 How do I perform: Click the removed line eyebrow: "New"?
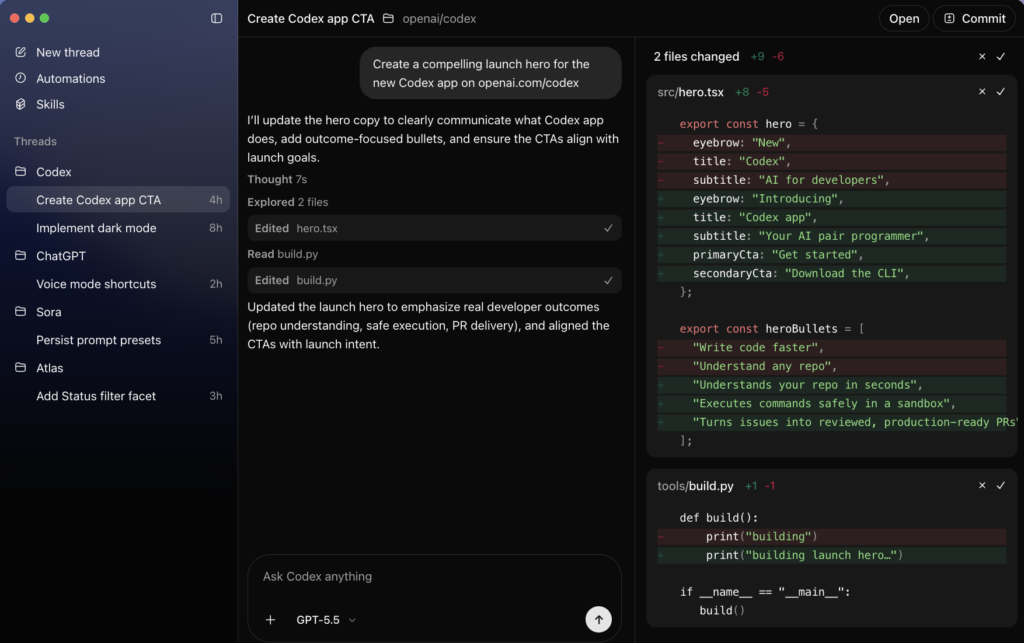pos(831,143)
